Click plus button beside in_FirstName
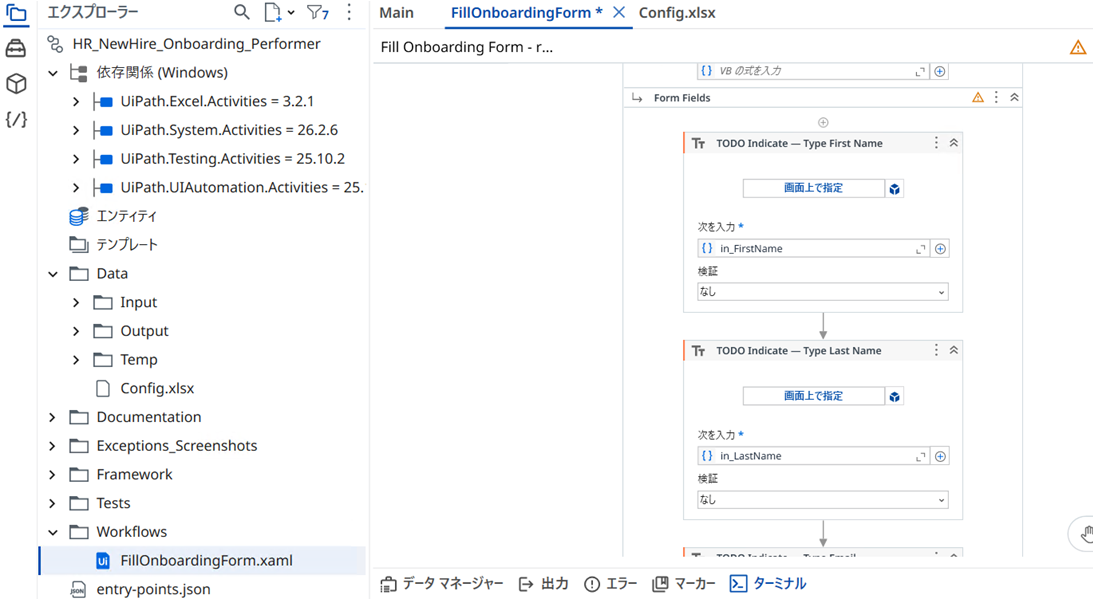Image resolution: width=1093 pixels, height=610 pixels. (x=940, y=249)
